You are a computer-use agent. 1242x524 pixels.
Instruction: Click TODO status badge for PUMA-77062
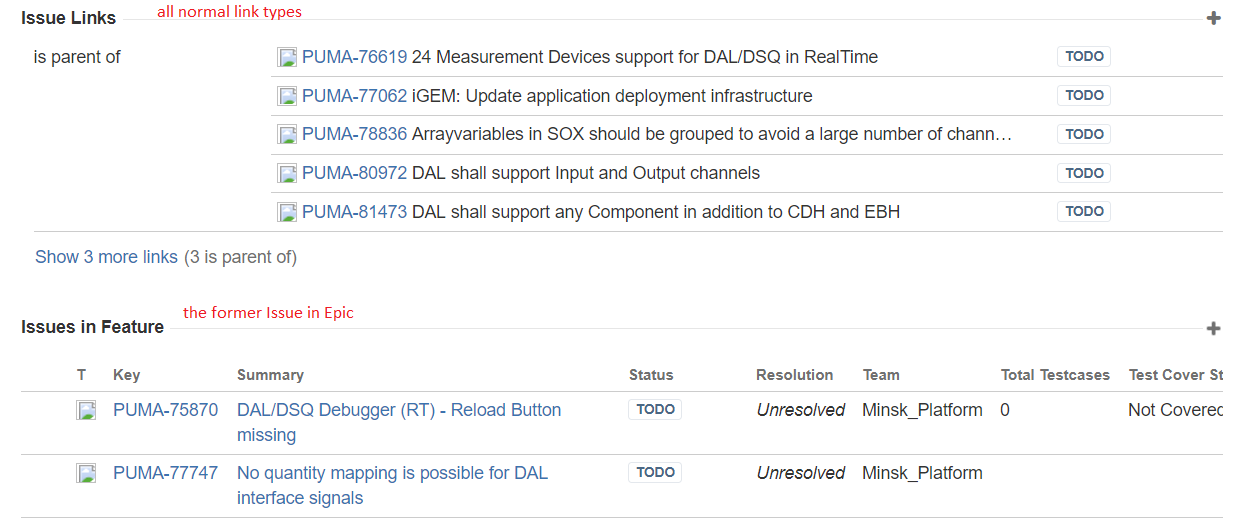(x=1084, y=96)
